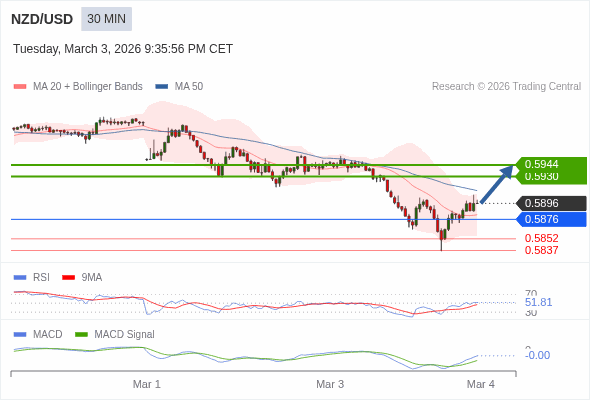This screenshot has height=400, width=590.
Task: Click the blue RSI legend swatch
Action: (x=20, y=278)
